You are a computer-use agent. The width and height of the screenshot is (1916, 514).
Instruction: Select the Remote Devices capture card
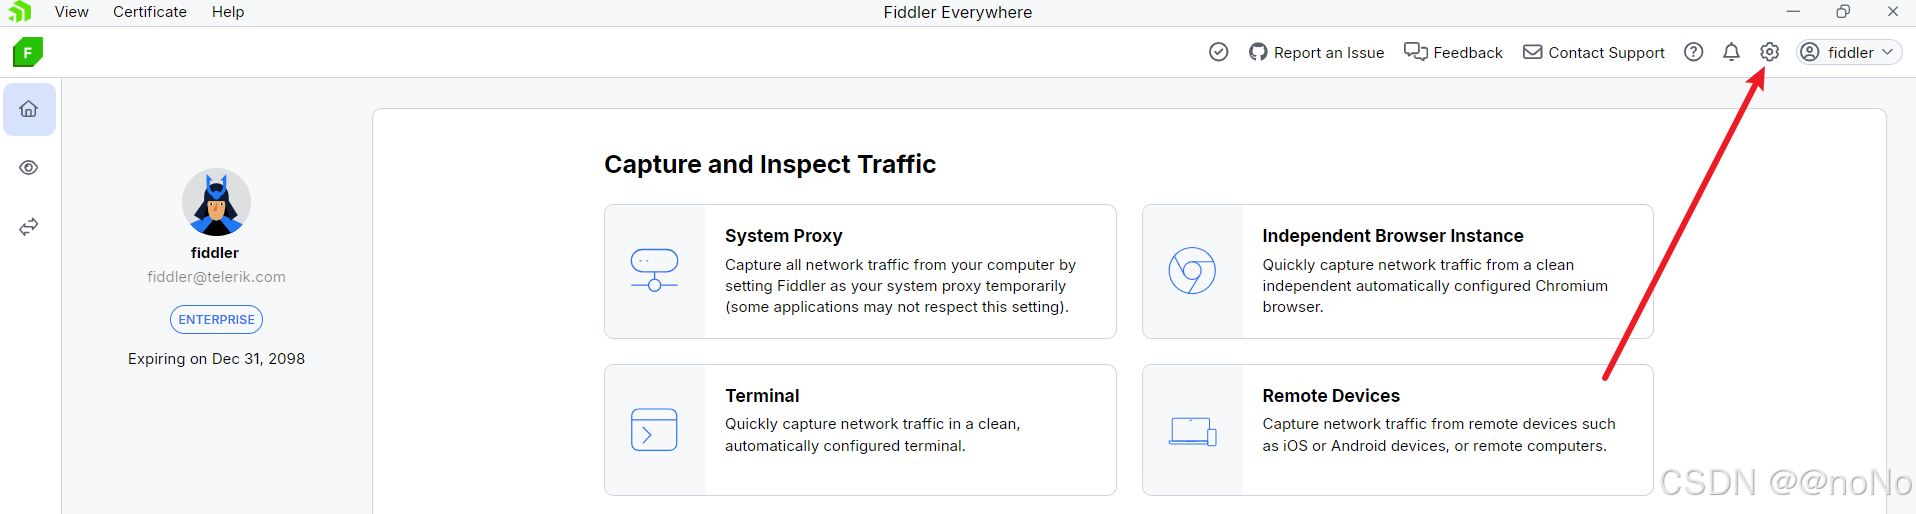(x=1397, y=430)
